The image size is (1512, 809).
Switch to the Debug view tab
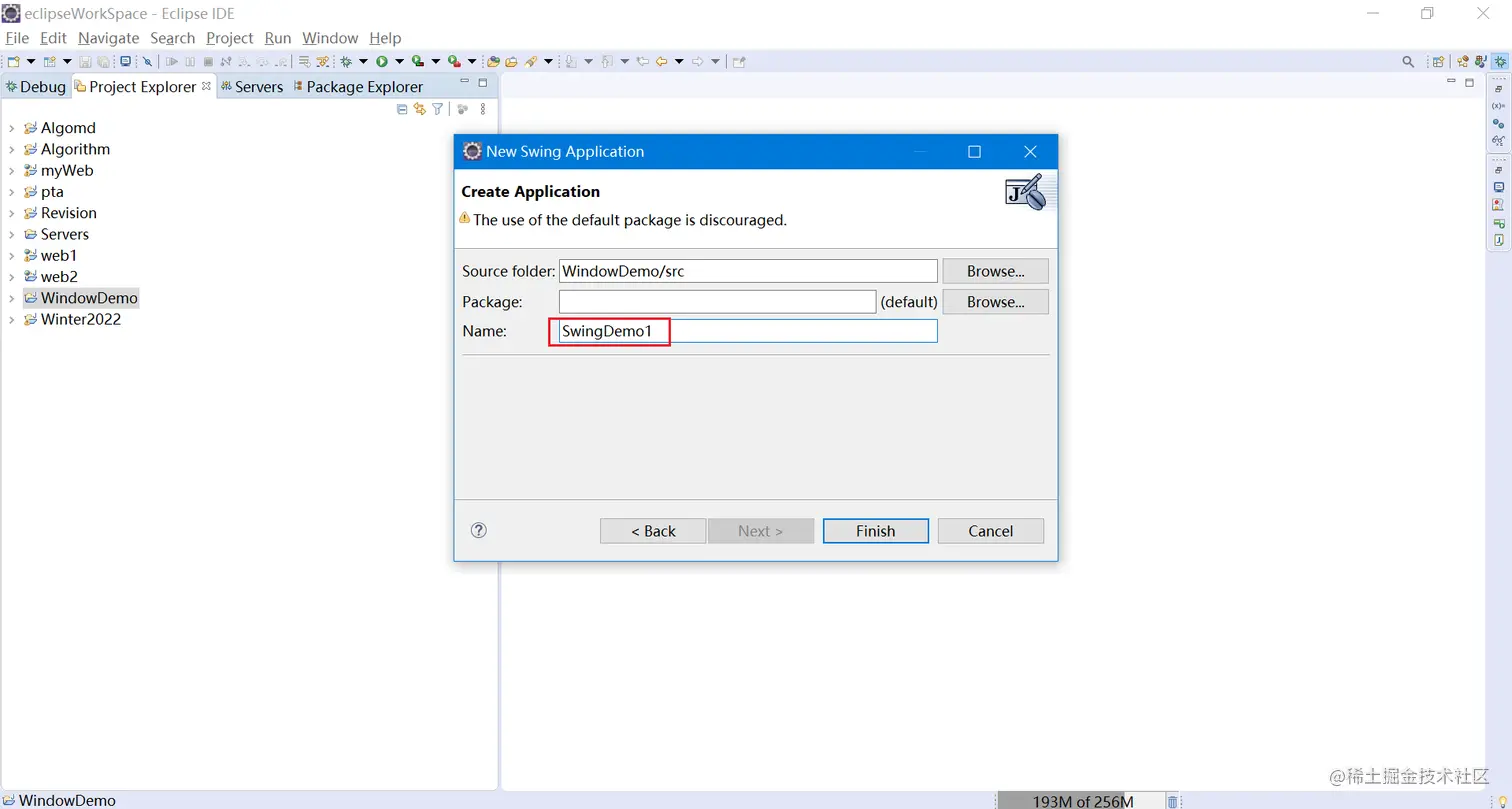coord(36,87)
